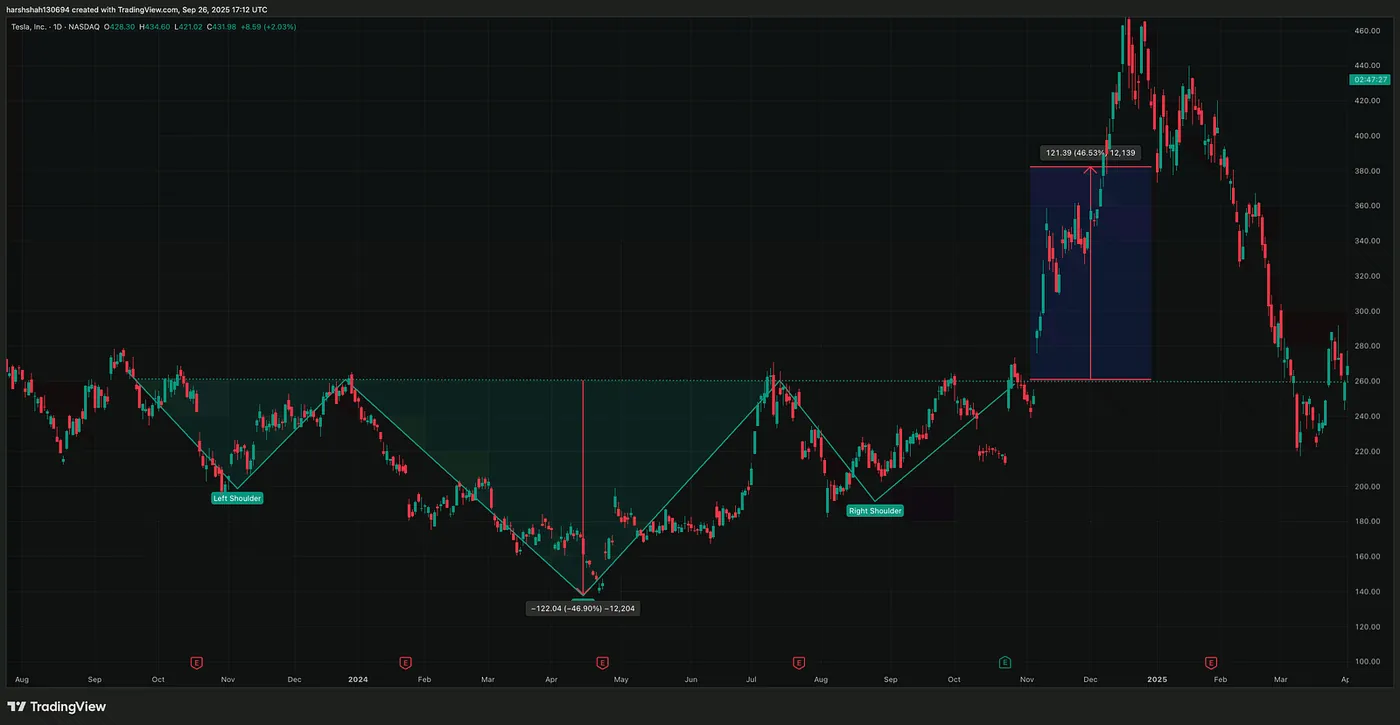Click the 100.00 price axis label

point(1367,661)
